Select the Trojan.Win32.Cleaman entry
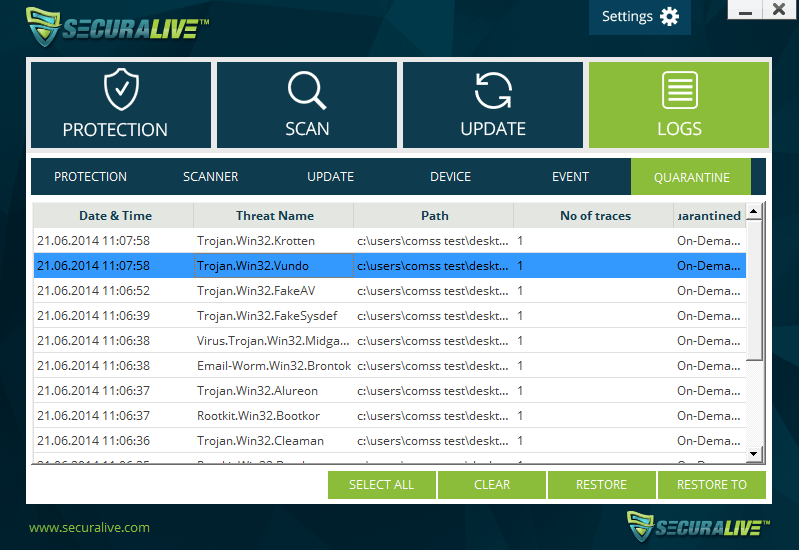The width and height of the screenshot is (799, 550). click(390, 440)
